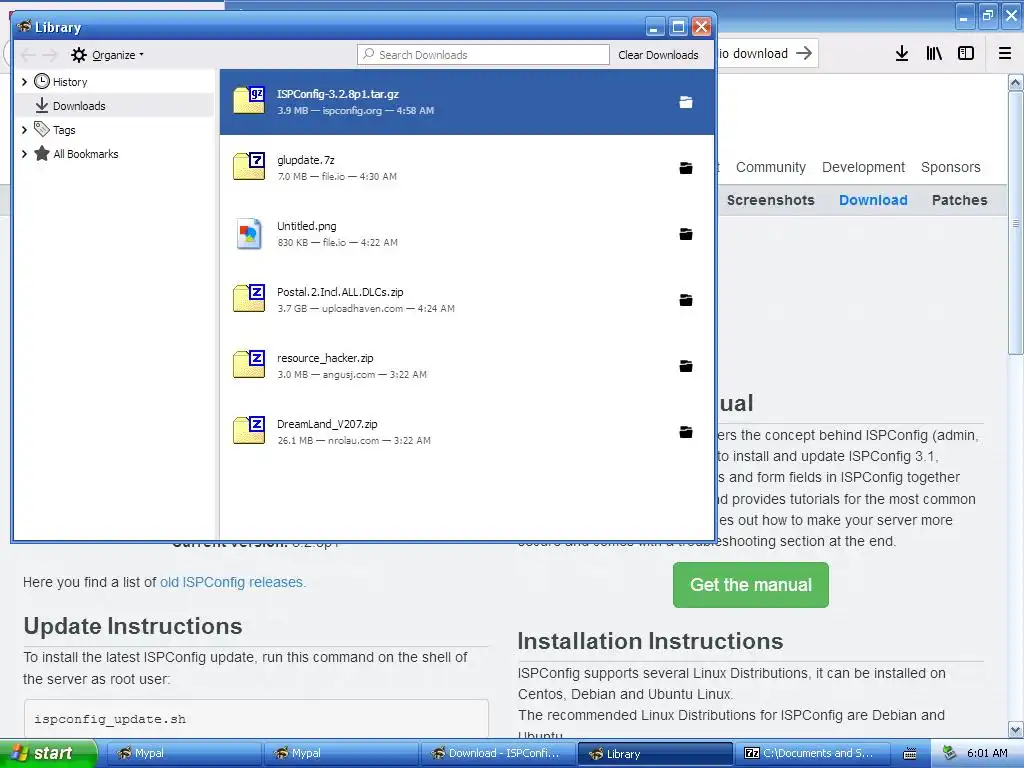Open the Organize dropdown menu
1024x768 pixels.
coord(108,55)
